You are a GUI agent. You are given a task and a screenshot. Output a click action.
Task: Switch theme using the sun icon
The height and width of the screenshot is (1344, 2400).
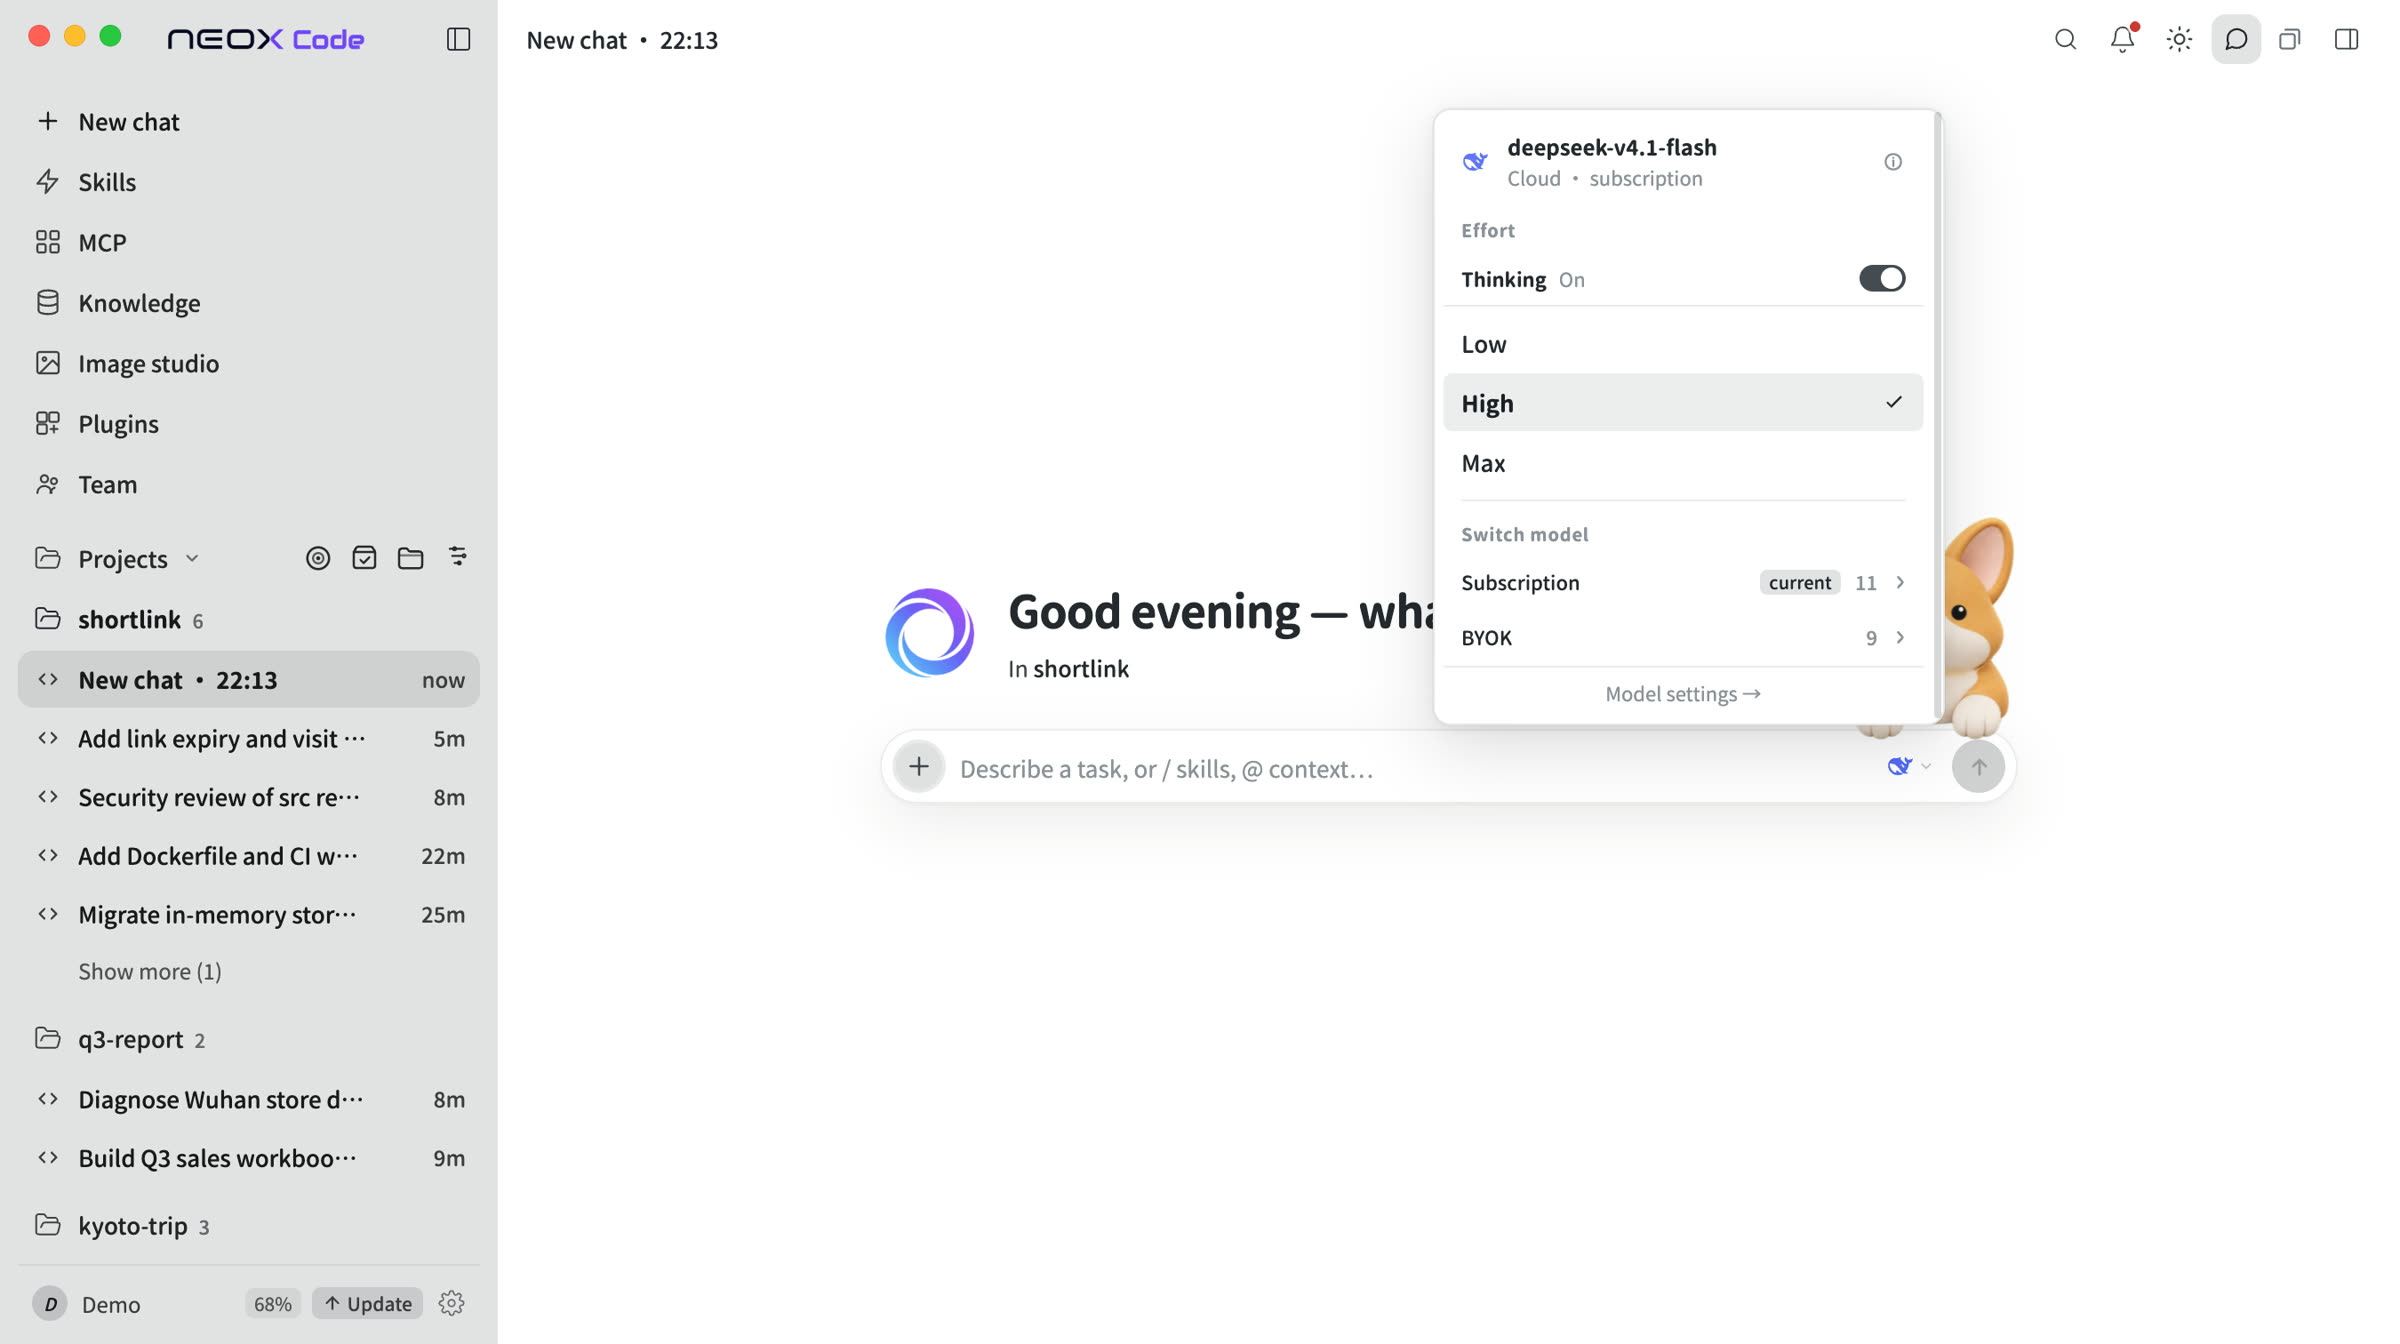[x=2179, y=39]
